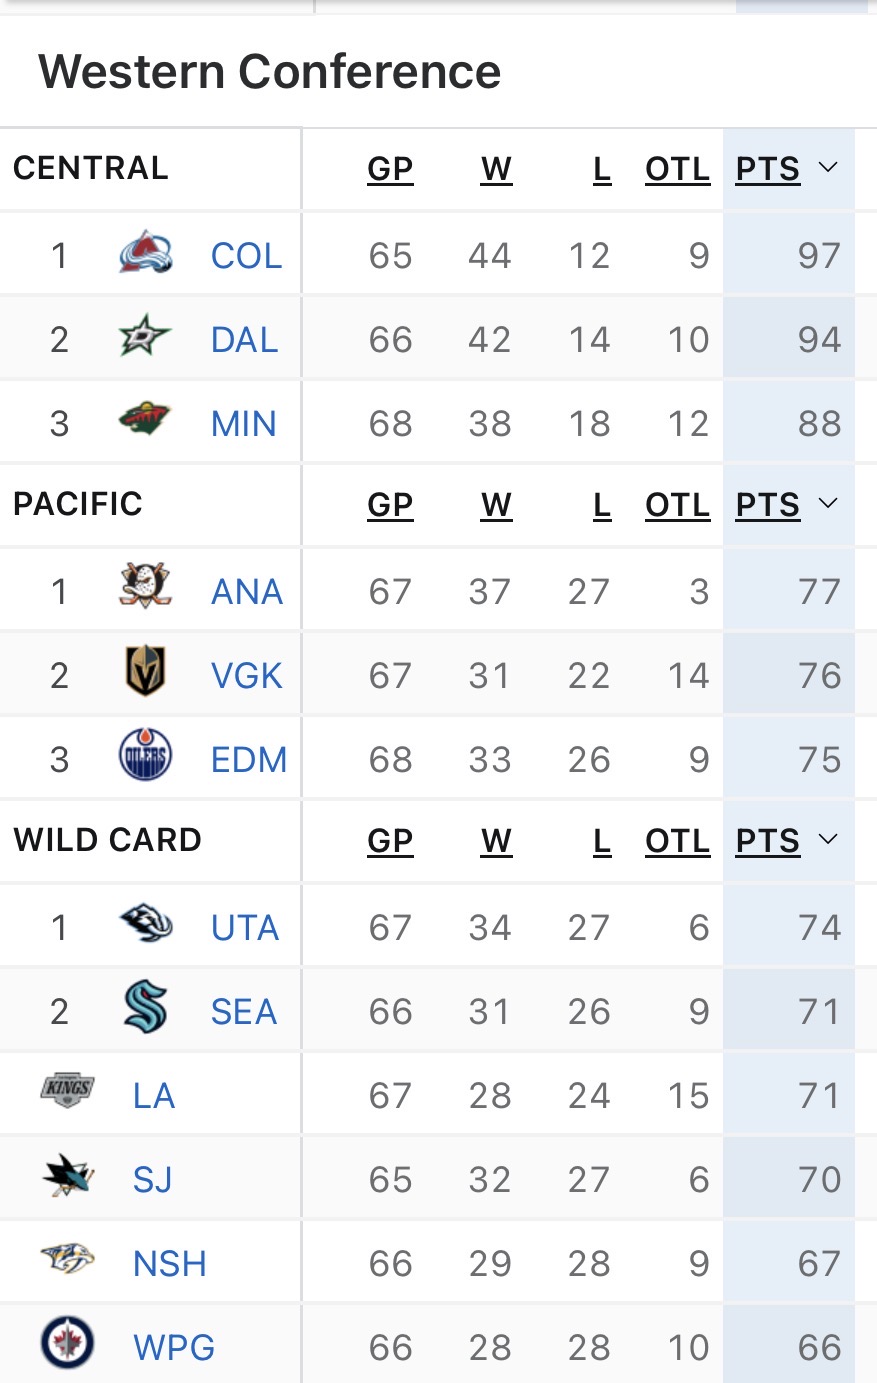This screenshot has height=1383, width=877.
Task: Select the Vegas Golden Knights logo
Action: (145, 673)
